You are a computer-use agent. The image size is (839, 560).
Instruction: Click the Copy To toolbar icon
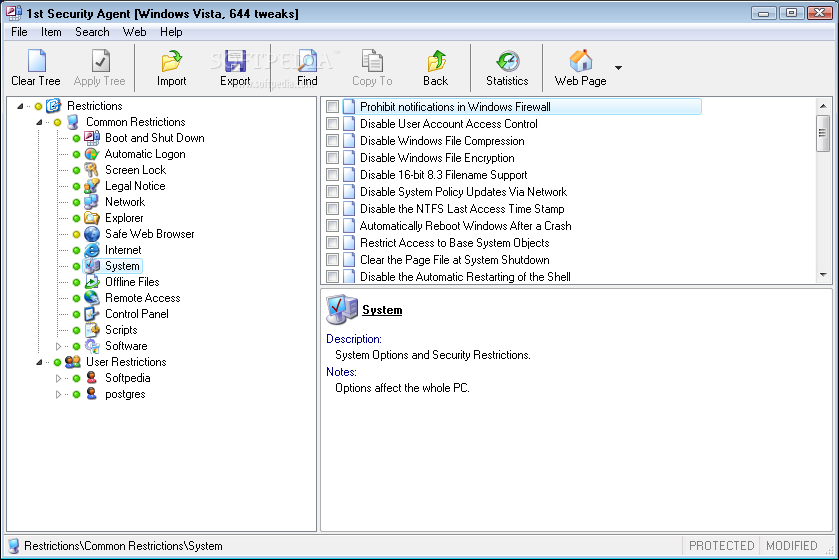tap(372, 61)
